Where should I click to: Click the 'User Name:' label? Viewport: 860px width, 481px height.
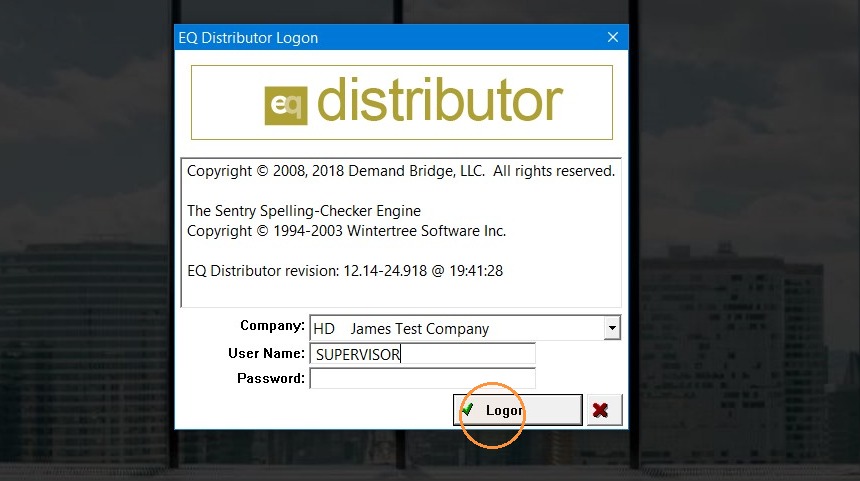(266, 353)
